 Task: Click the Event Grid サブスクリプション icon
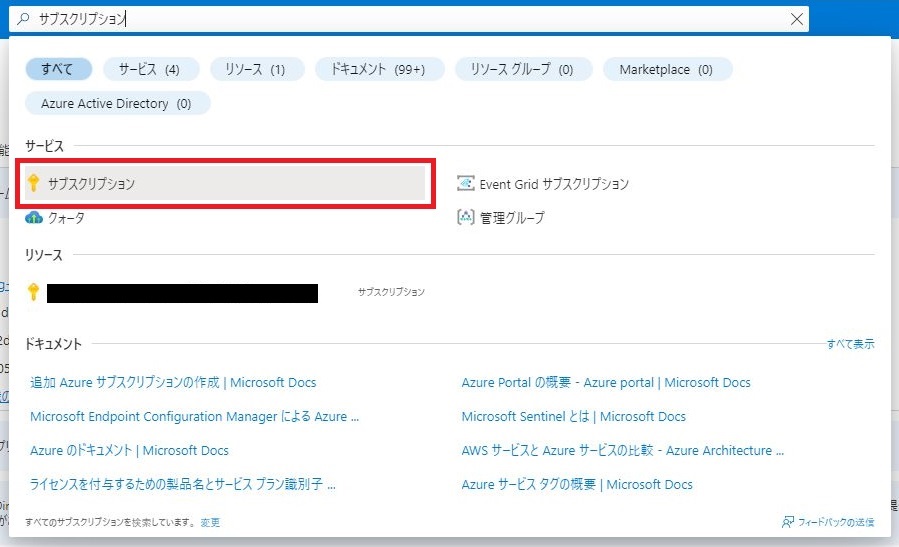click(465, 183)
